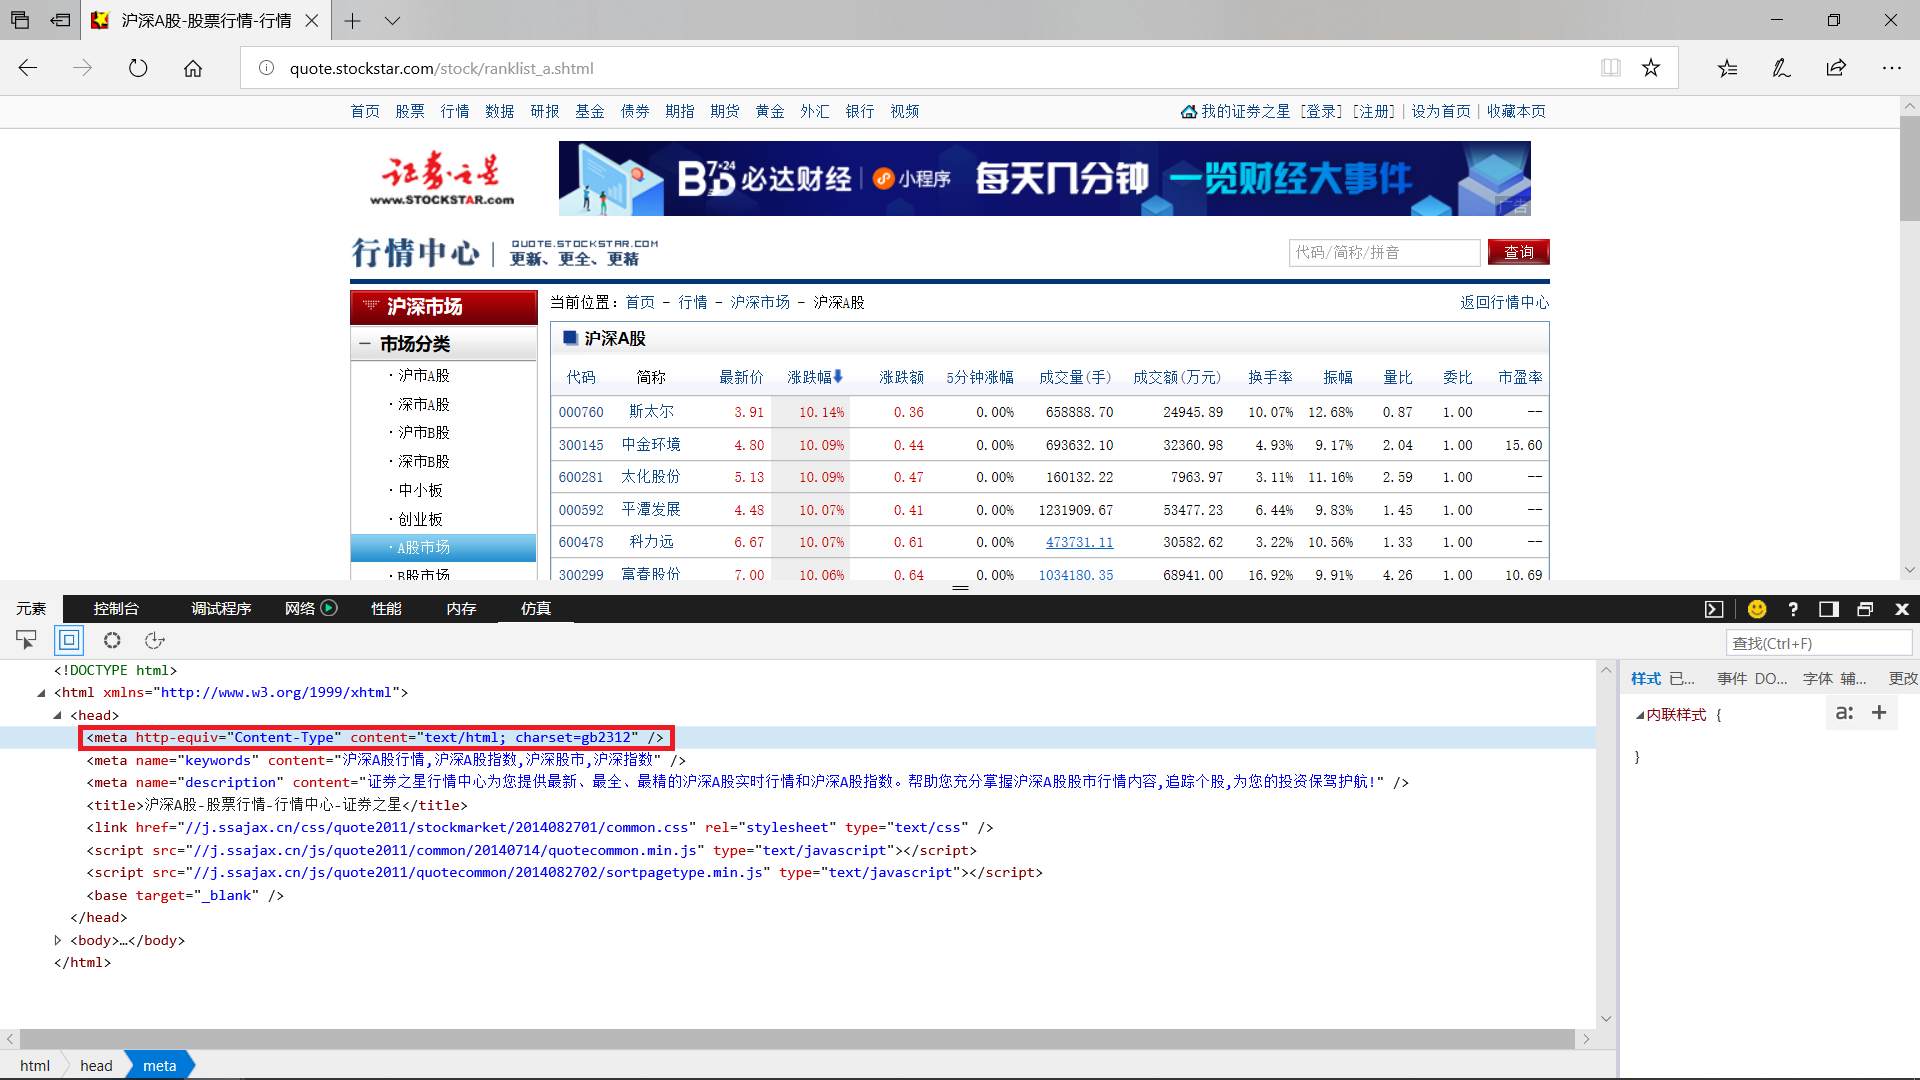
Task: Show tab previews chevron
Action: point(392,20)
